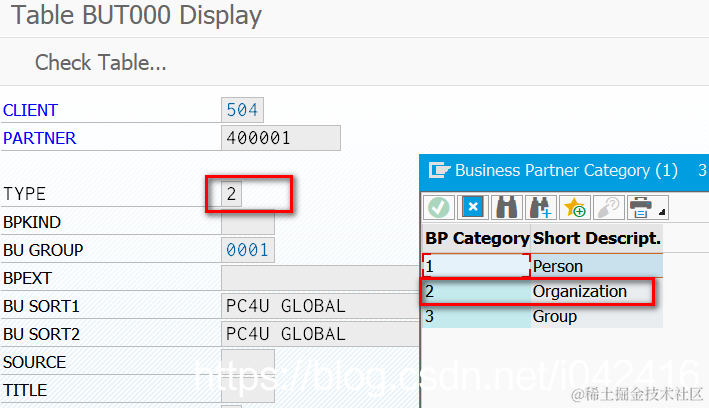Click CLIENT value field 504
This screenshot has height=408, width=709.
(242, 110)
